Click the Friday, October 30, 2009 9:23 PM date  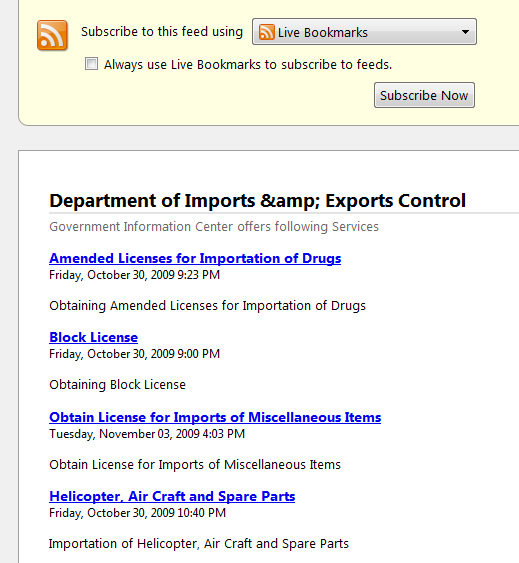pyautogui.click(x=134, y=275)
